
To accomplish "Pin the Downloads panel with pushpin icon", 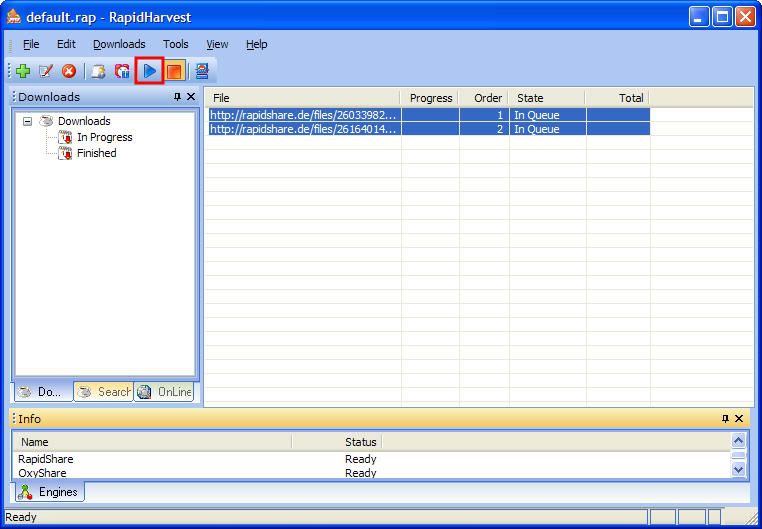I will [x=177, y=97].
